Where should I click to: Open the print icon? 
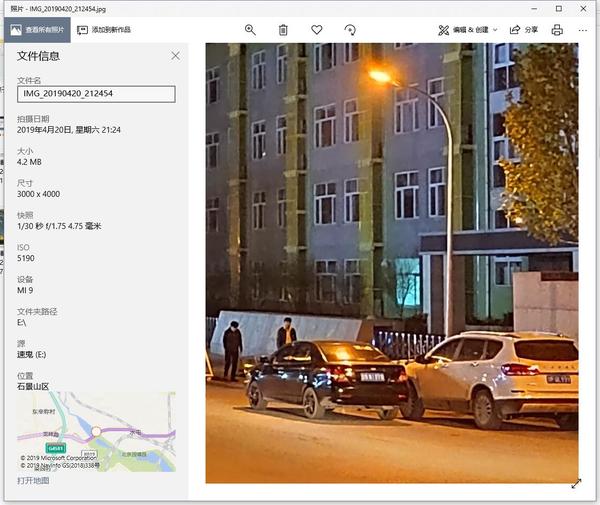tap(557, 30)
